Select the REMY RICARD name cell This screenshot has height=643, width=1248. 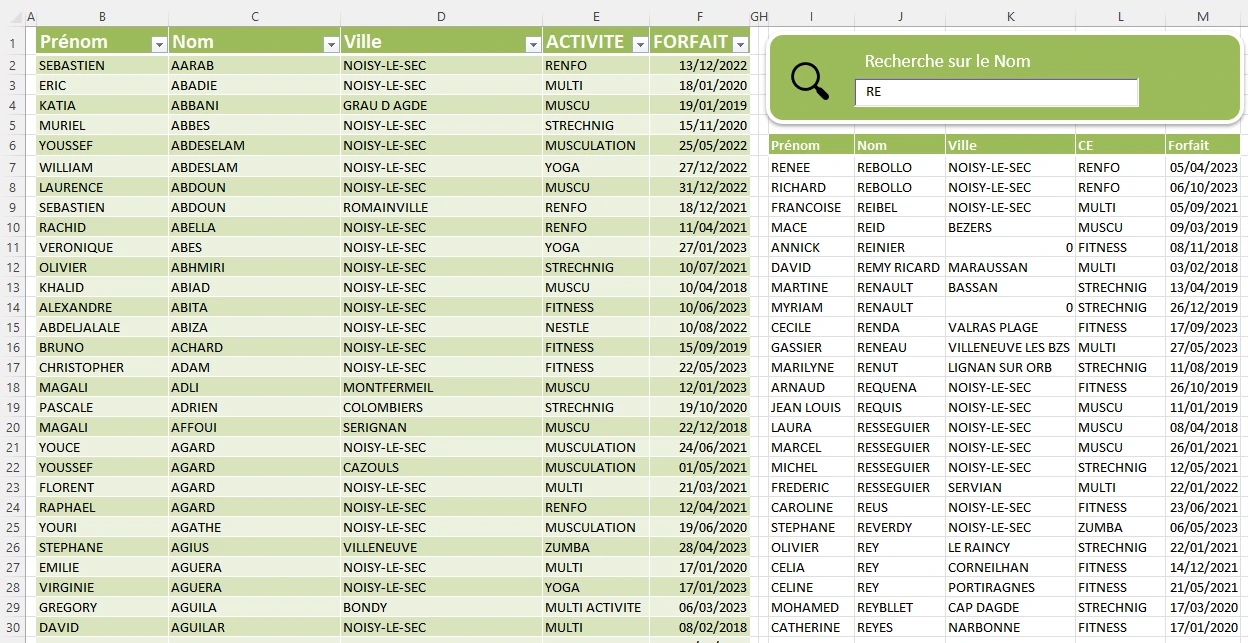click(898, 267)
